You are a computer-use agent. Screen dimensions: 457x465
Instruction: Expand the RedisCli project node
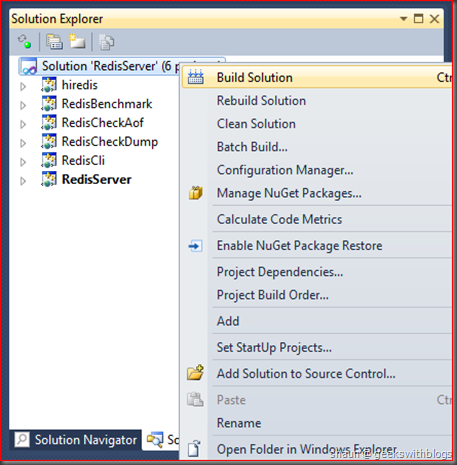tap(23, 162)
